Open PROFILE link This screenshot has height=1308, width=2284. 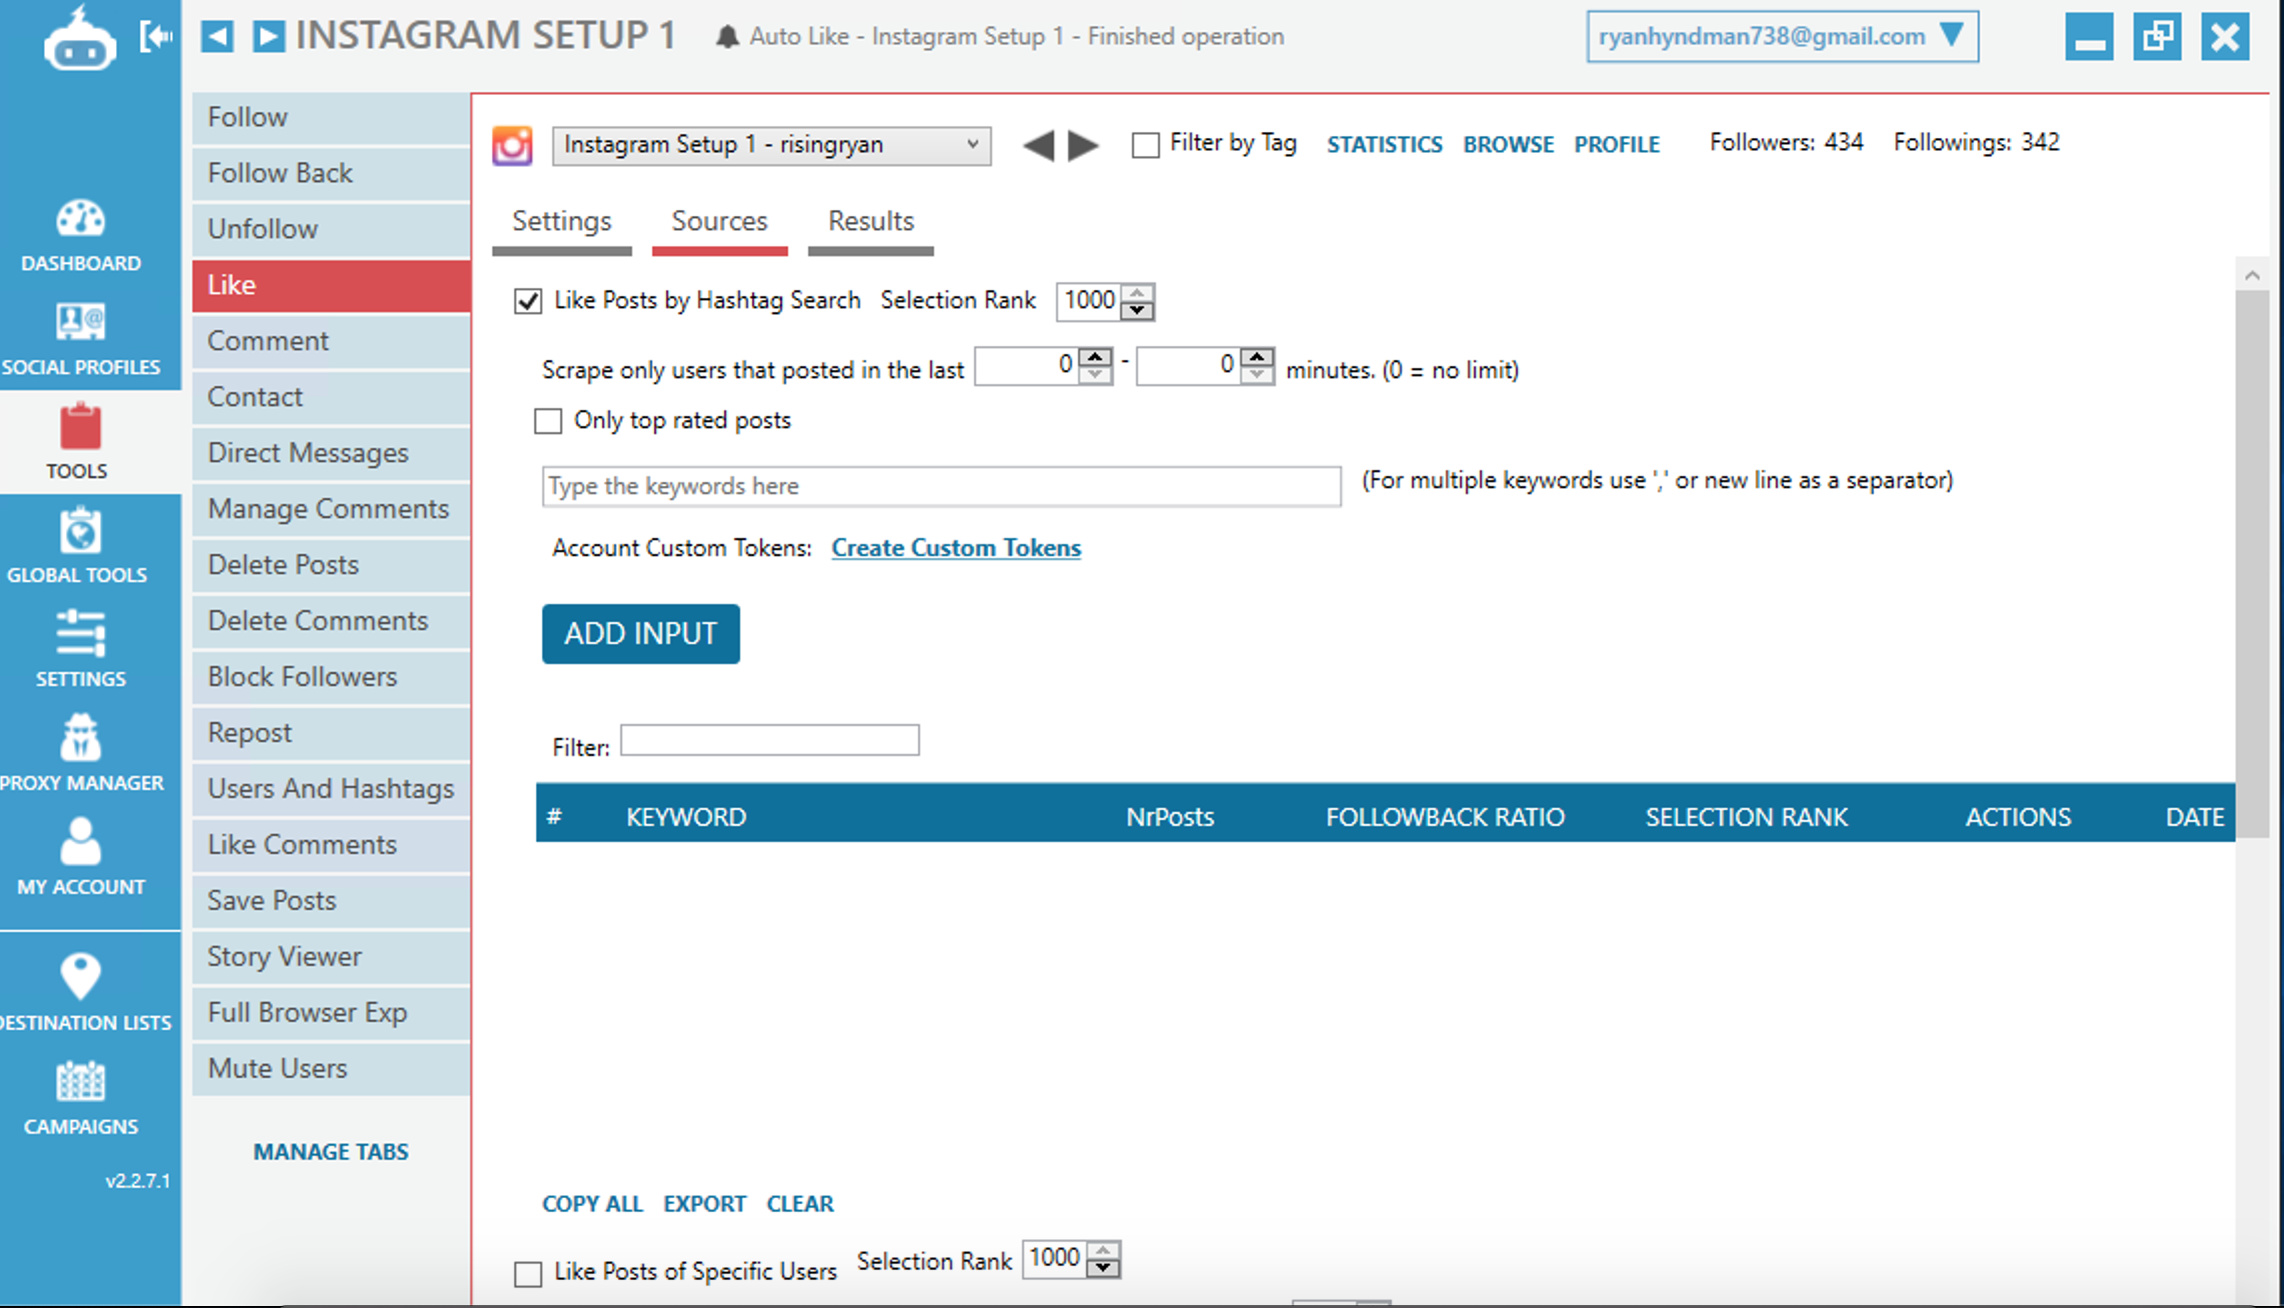point(1617,145)
